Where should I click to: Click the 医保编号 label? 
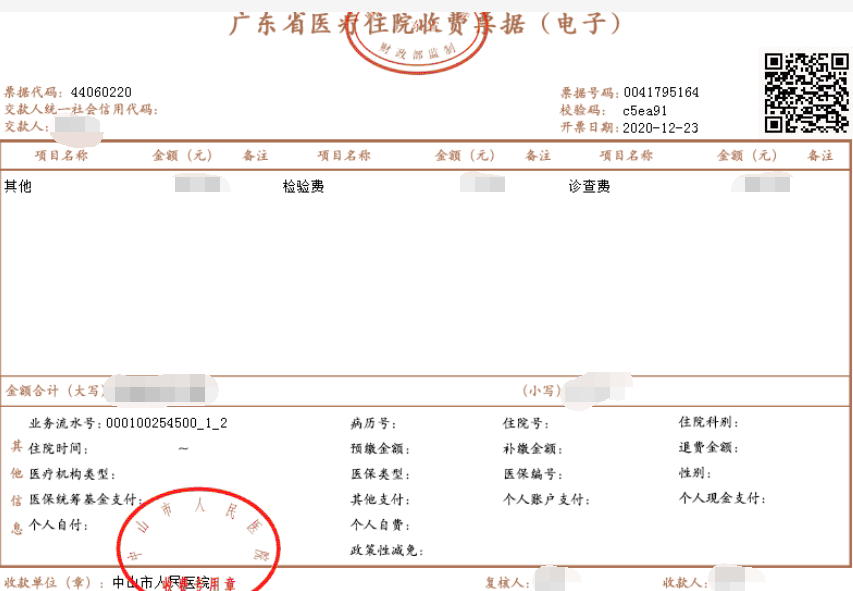[533, 474]
